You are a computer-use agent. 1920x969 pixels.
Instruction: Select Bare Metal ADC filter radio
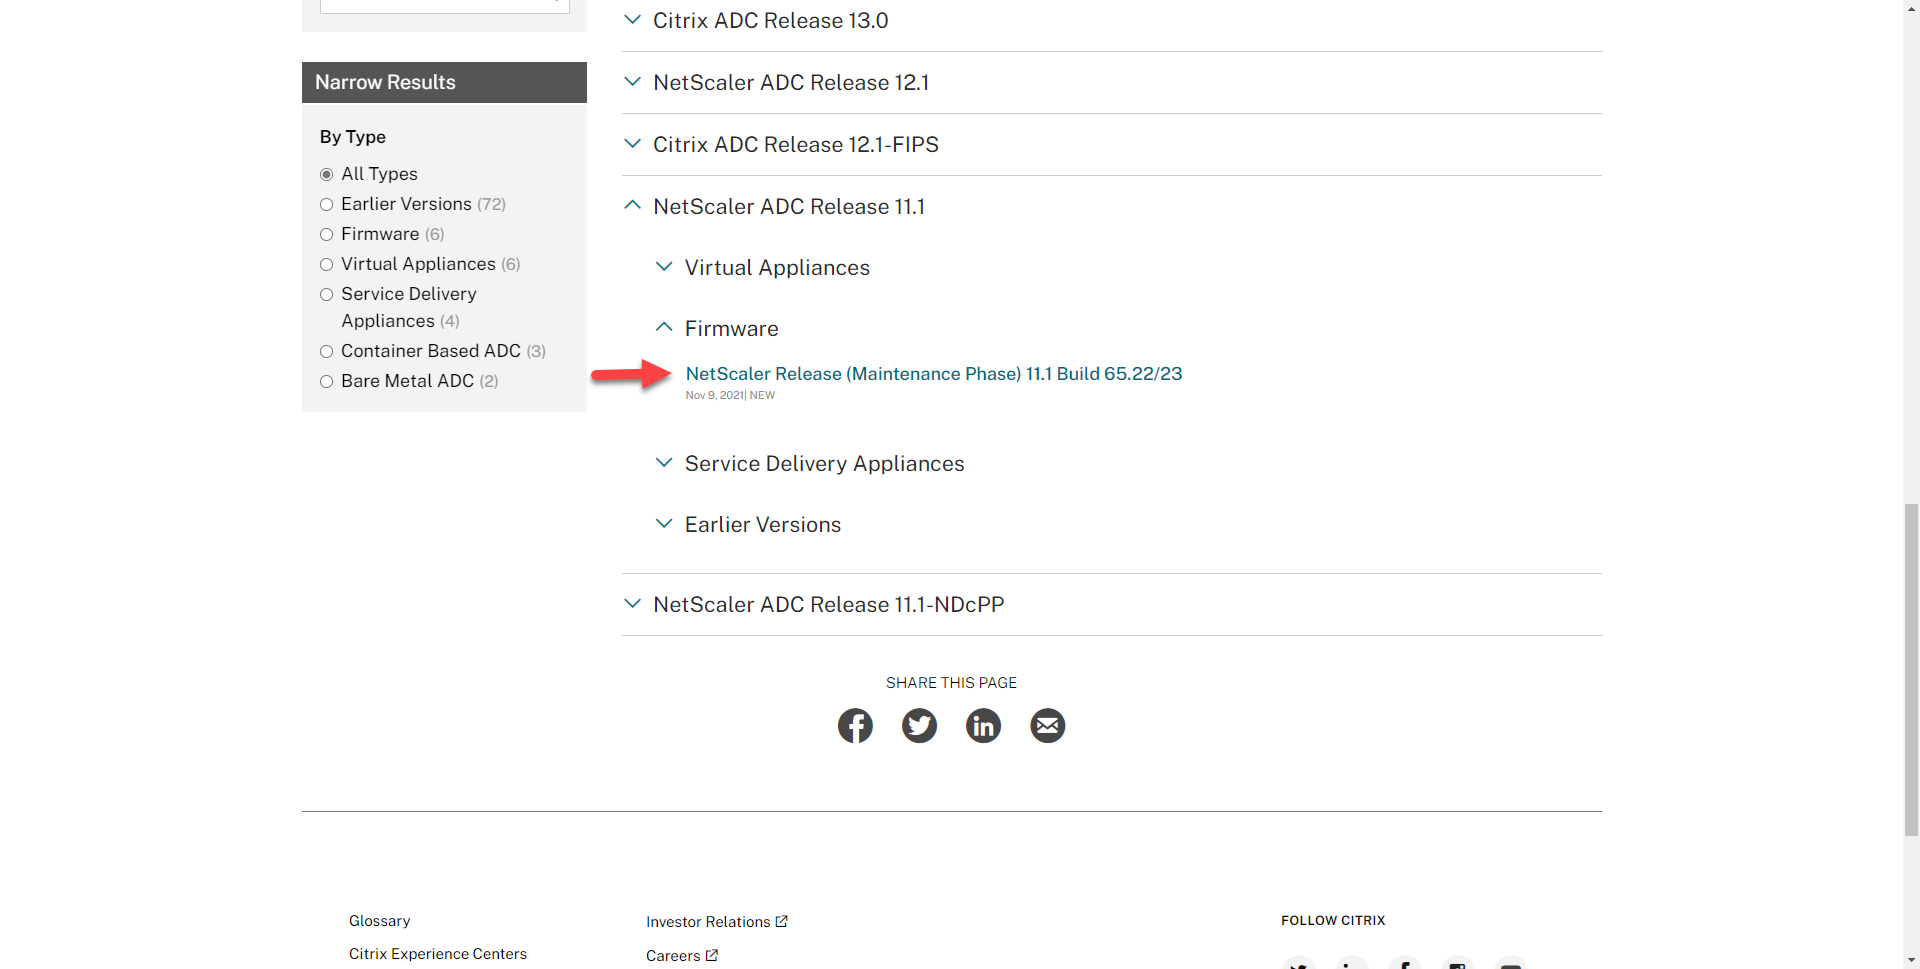(326, 381)
